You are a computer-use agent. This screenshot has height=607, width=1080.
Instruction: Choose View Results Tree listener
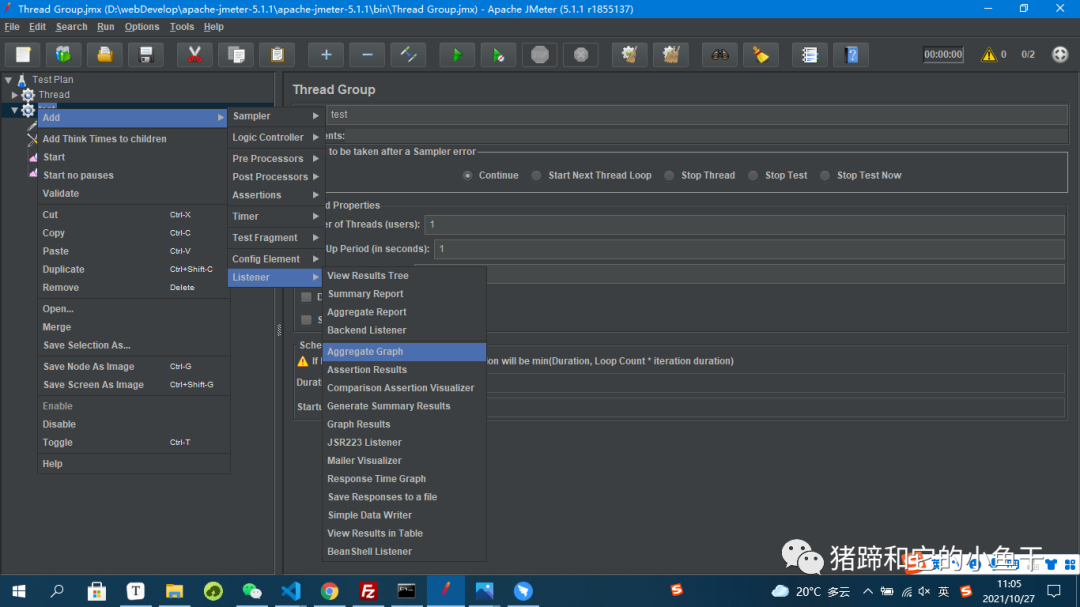pos(404,276)
